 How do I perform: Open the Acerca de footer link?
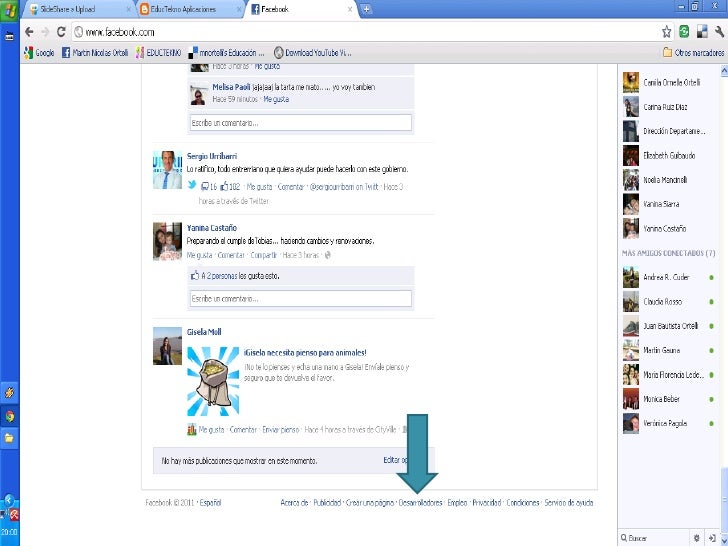pos(294,502)
